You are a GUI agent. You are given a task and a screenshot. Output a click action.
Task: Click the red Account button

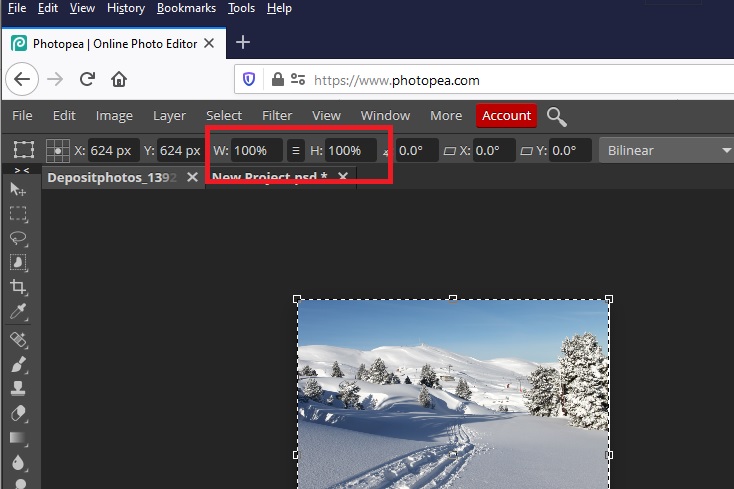(x=506, y=116)
